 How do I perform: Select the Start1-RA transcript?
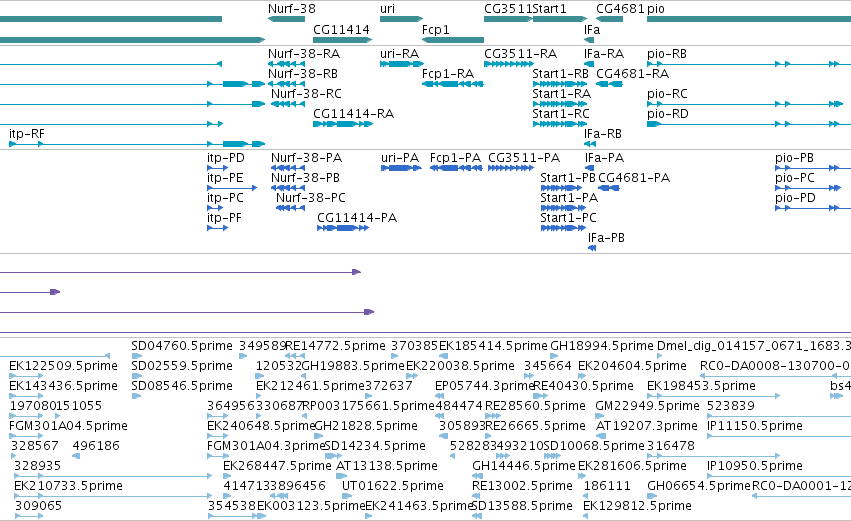pyautogui.click(x=560, y=104)
